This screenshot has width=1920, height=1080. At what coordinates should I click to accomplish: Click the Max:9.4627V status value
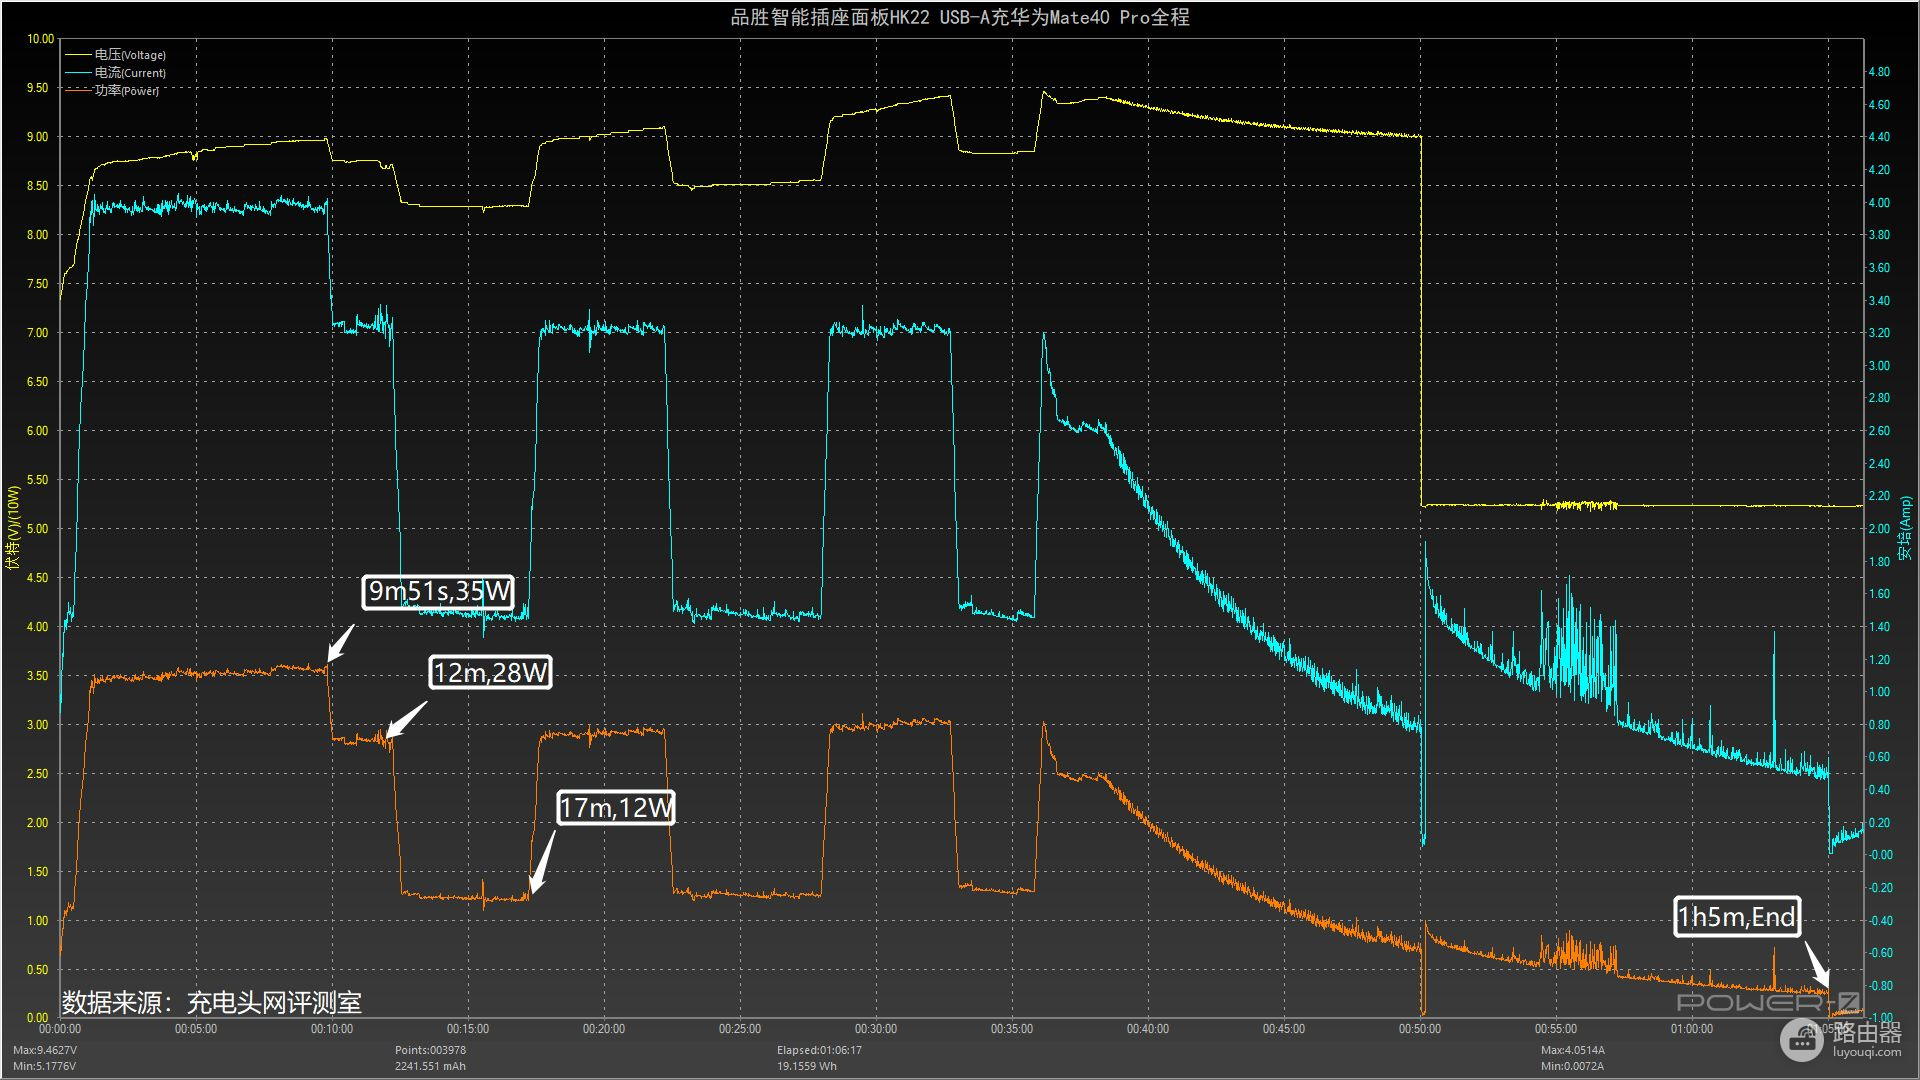(x=45, y=1050)
